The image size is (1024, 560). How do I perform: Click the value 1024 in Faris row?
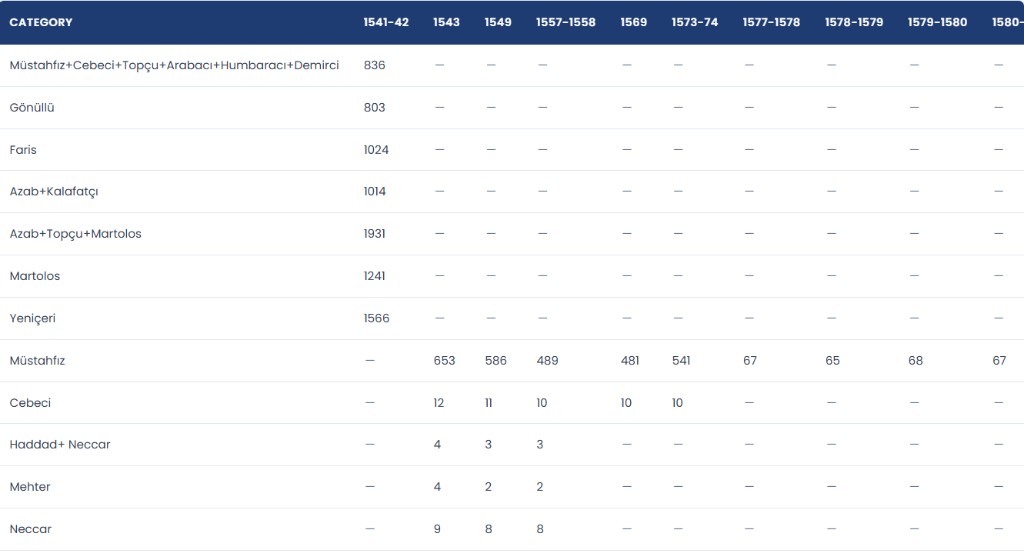click(x=376, y=150)
